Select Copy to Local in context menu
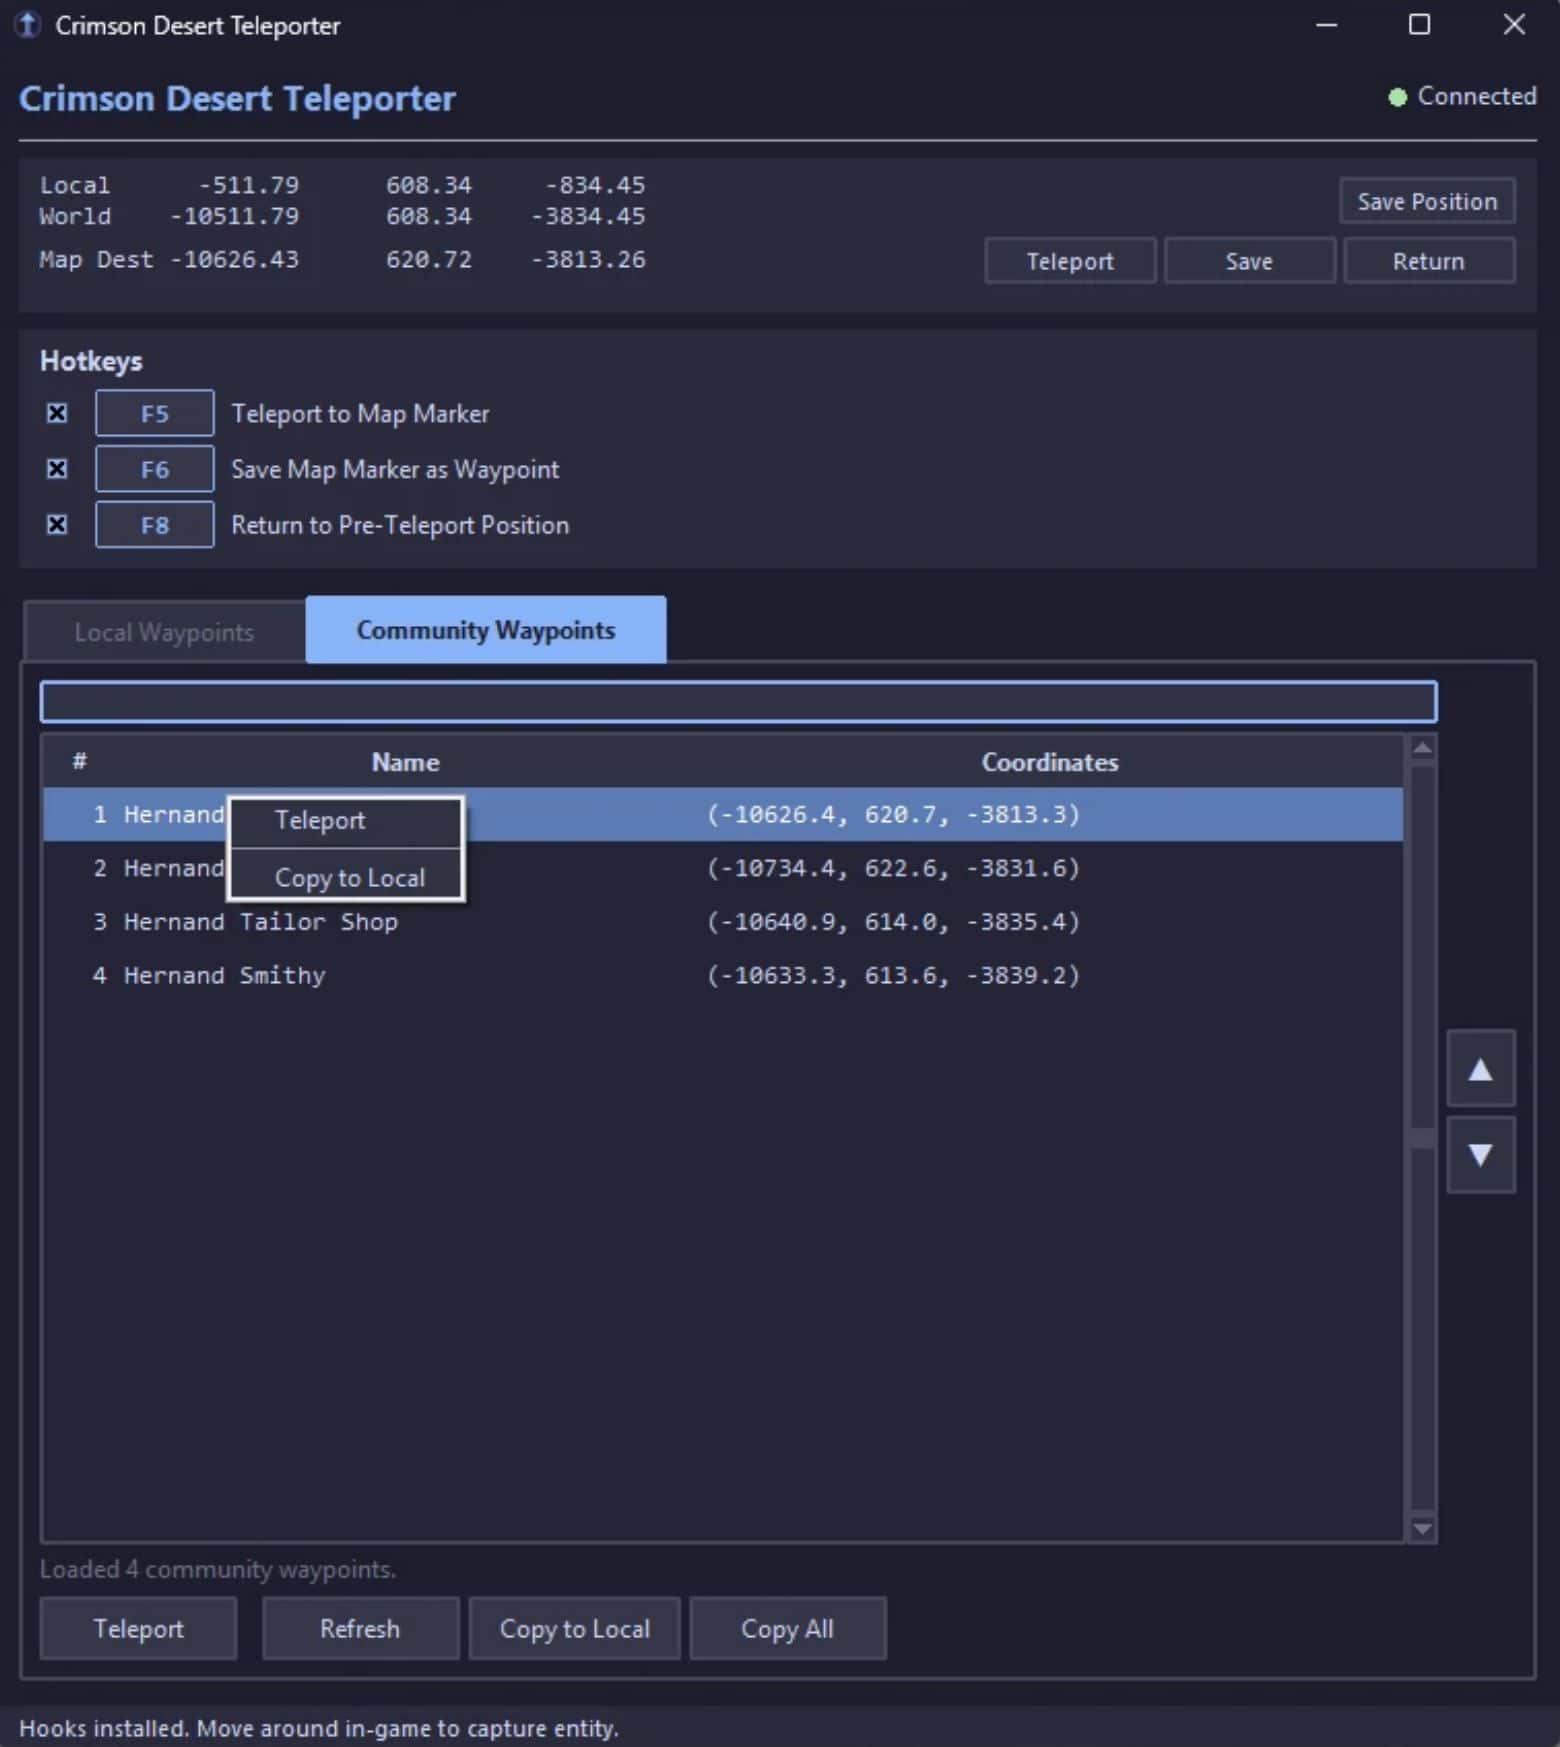Image resolution: width=1560 pixels, height=1747 pixels. click(349, 877)
